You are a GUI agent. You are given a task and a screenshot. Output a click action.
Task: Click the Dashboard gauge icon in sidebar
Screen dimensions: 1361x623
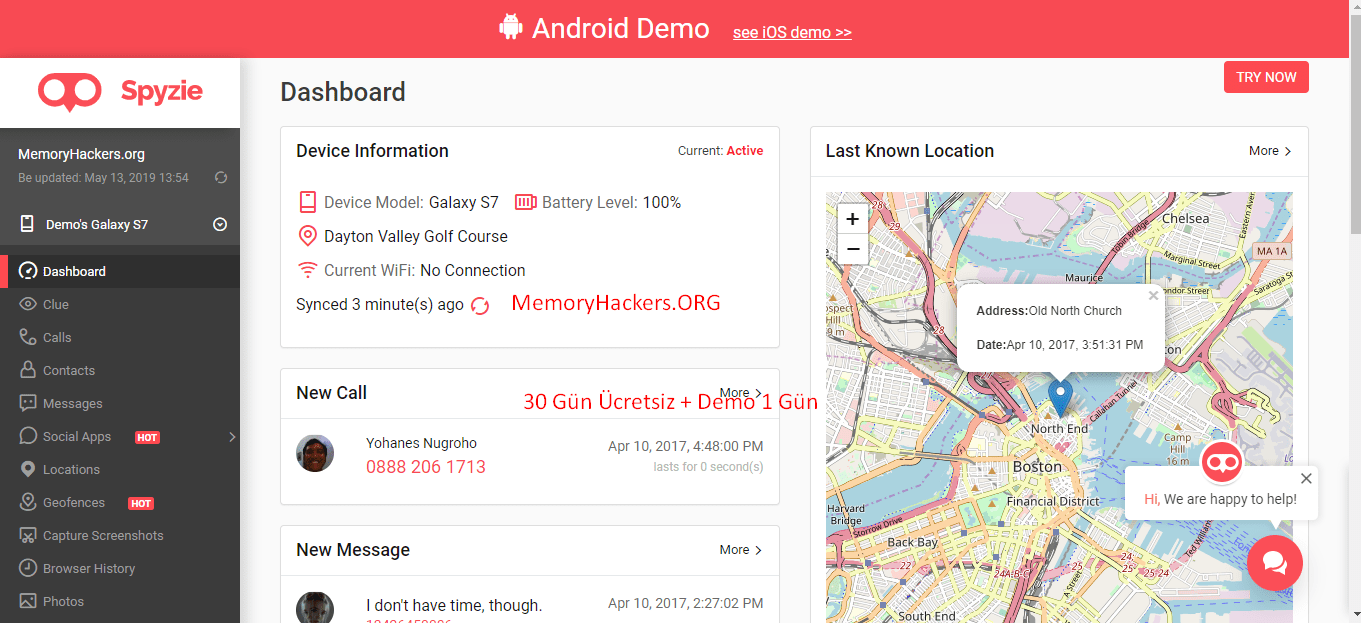[28, 271]
